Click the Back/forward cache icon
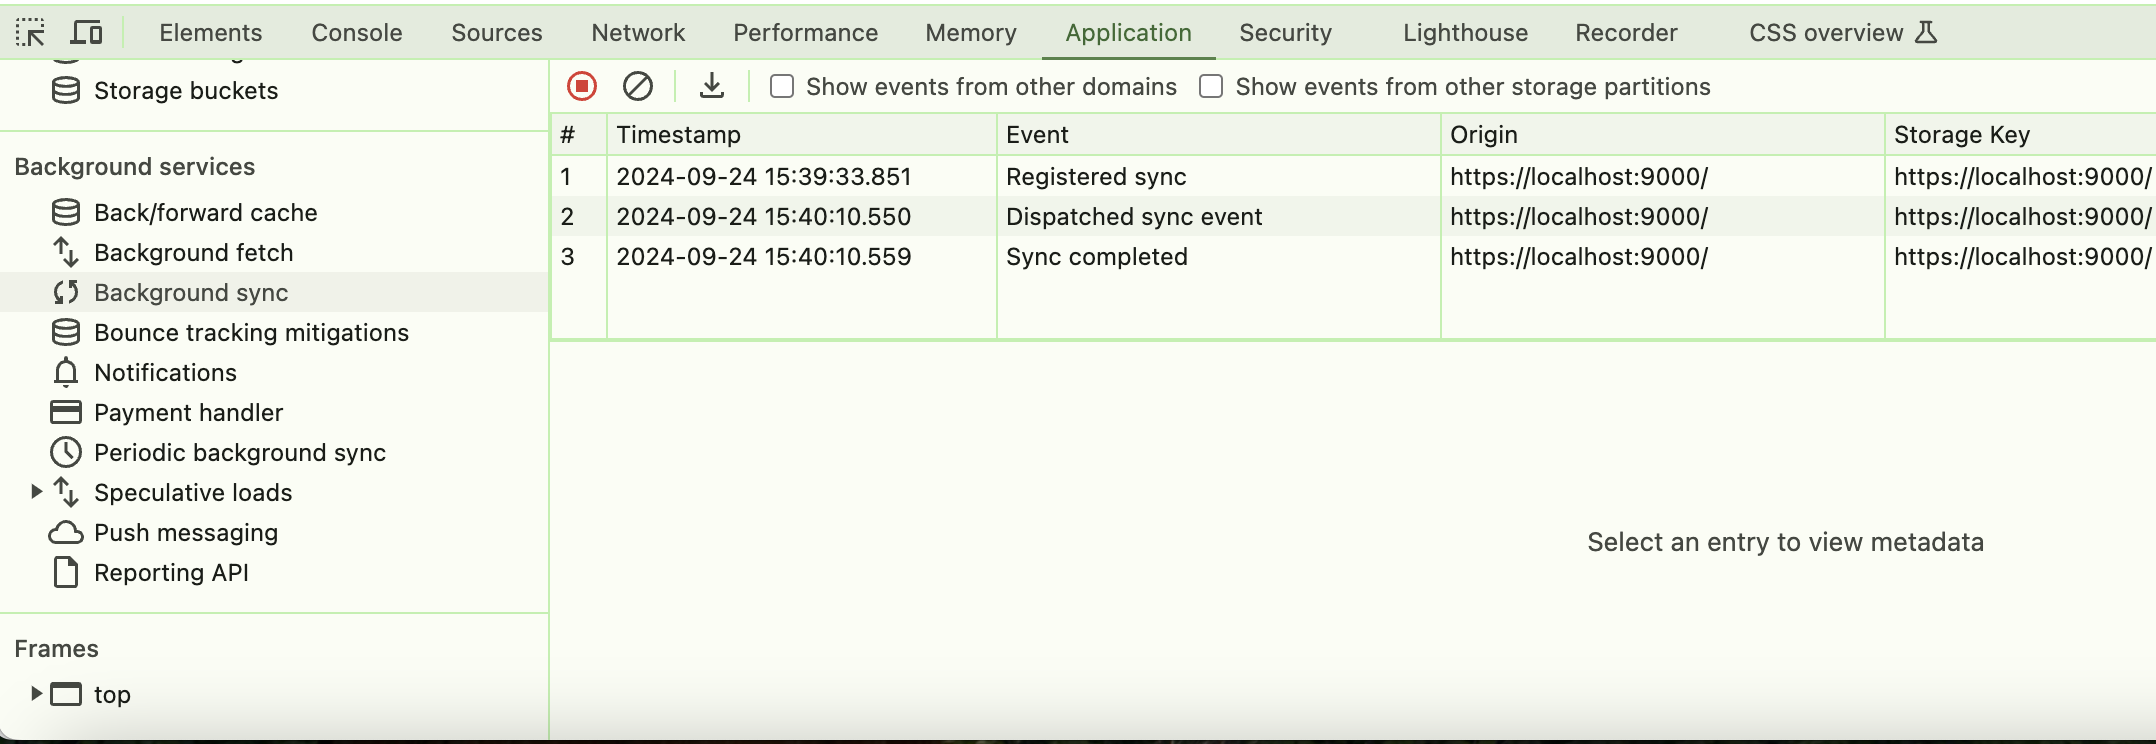2156x744 pixels. (66, 213)
